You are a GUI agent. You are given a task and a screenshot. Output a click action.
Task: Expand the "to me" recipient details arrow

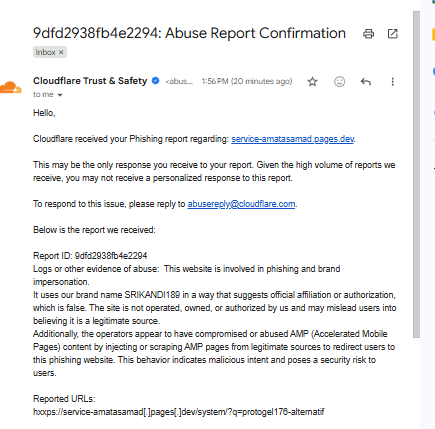[x=60, y=95]
